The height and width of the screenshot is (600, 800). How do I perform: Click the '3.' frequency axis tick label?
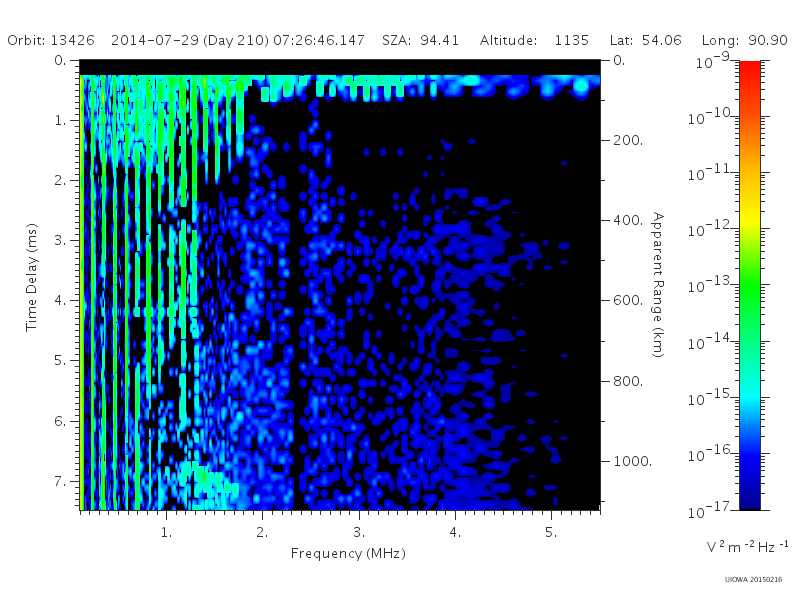click(x=359, y=532)
